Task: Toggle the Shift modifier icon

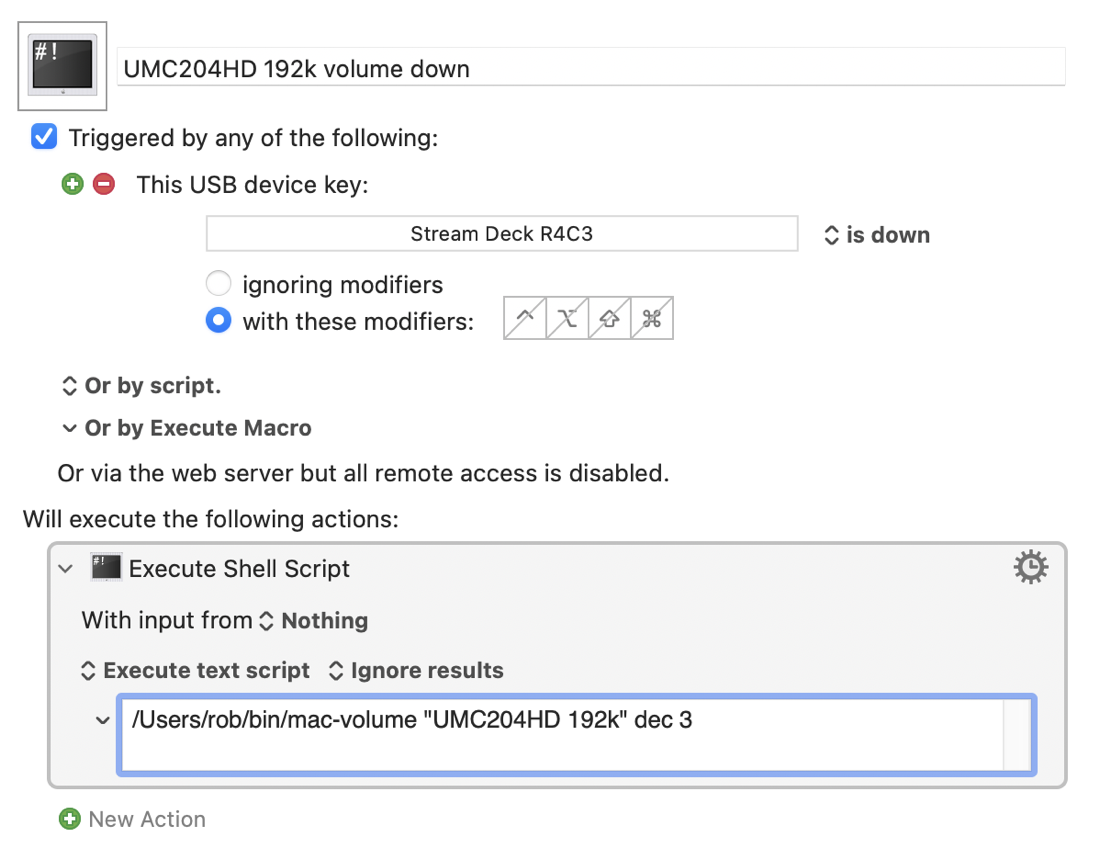Action: tap(610, 319)
